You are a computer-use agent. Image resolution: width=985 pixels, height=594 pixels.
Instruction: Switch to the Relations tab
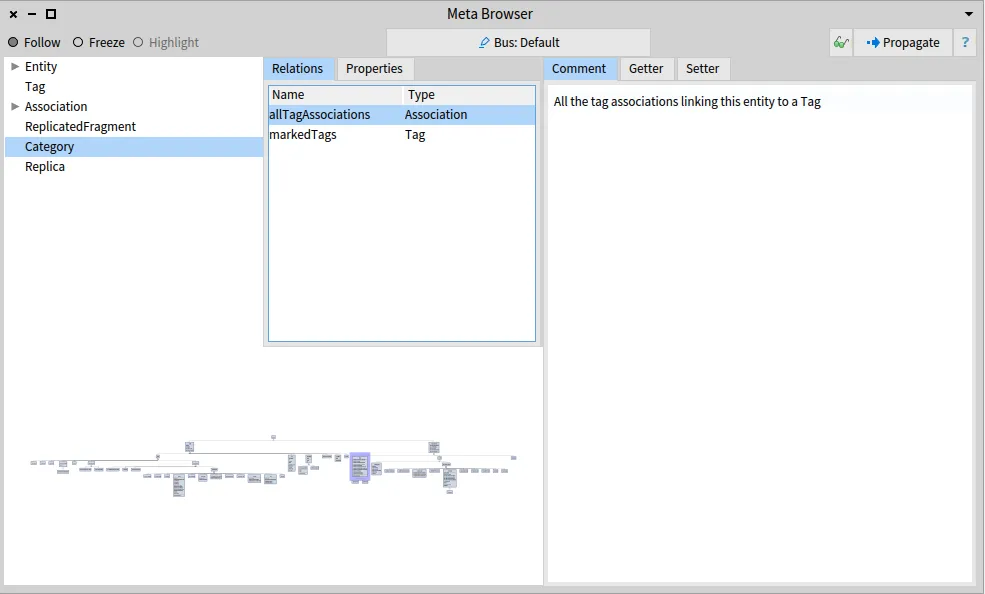pyautogui.click(x=298, y=68)
